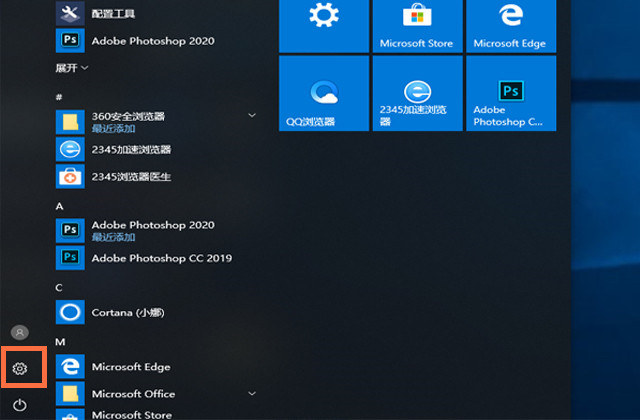This screenshot has height=420, width=640.
Task: Click the M section letter header
Action: click(60, 342)
